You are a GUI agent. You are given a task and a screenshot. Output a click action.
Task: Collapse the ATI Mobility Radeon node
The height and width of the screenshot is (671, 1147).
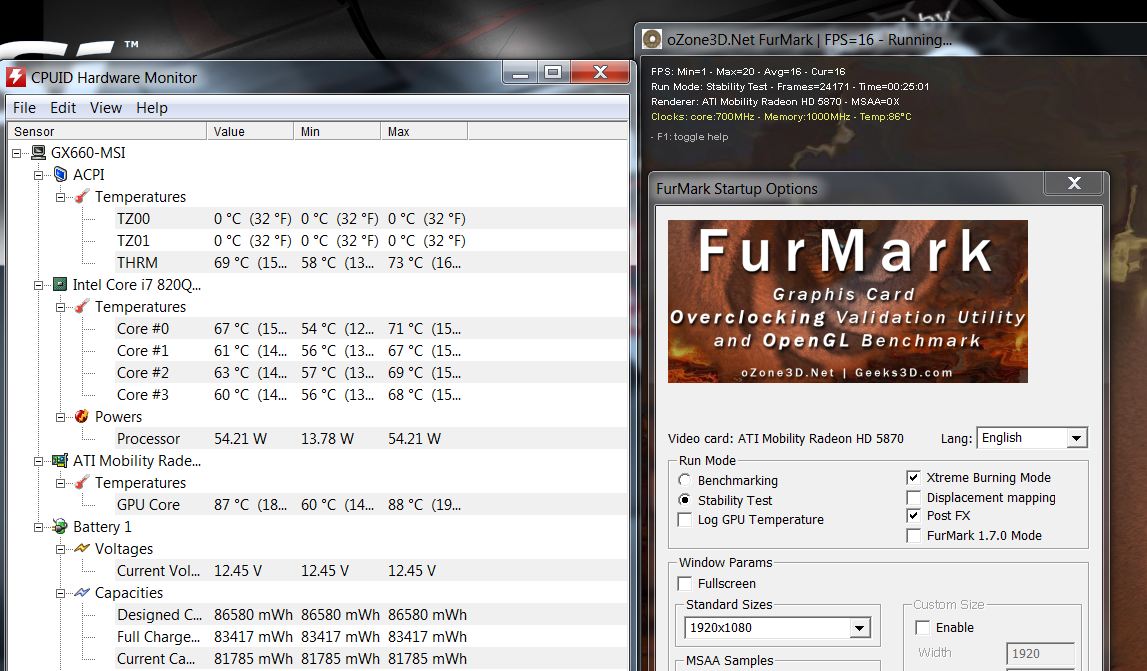point(38,461)
